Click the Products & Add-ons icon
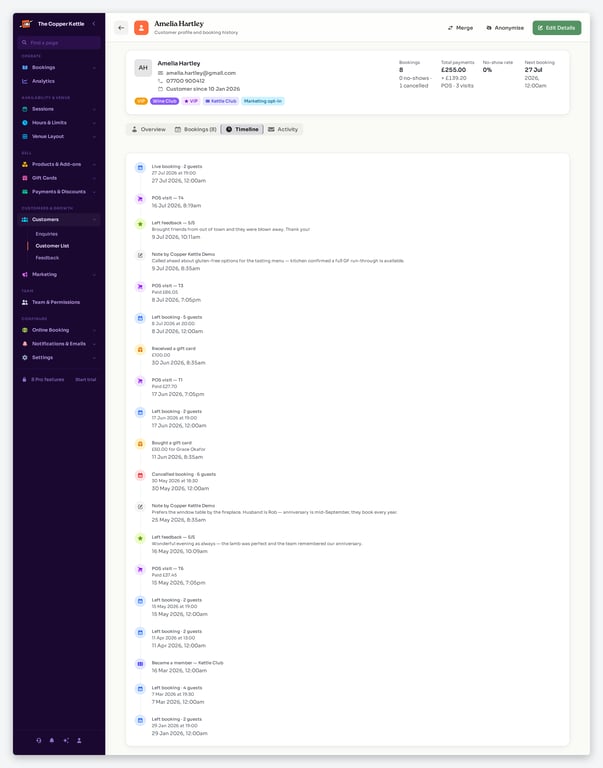Viewport: 603px width, 768px height. pyautogui.click(x=25, y=165)
